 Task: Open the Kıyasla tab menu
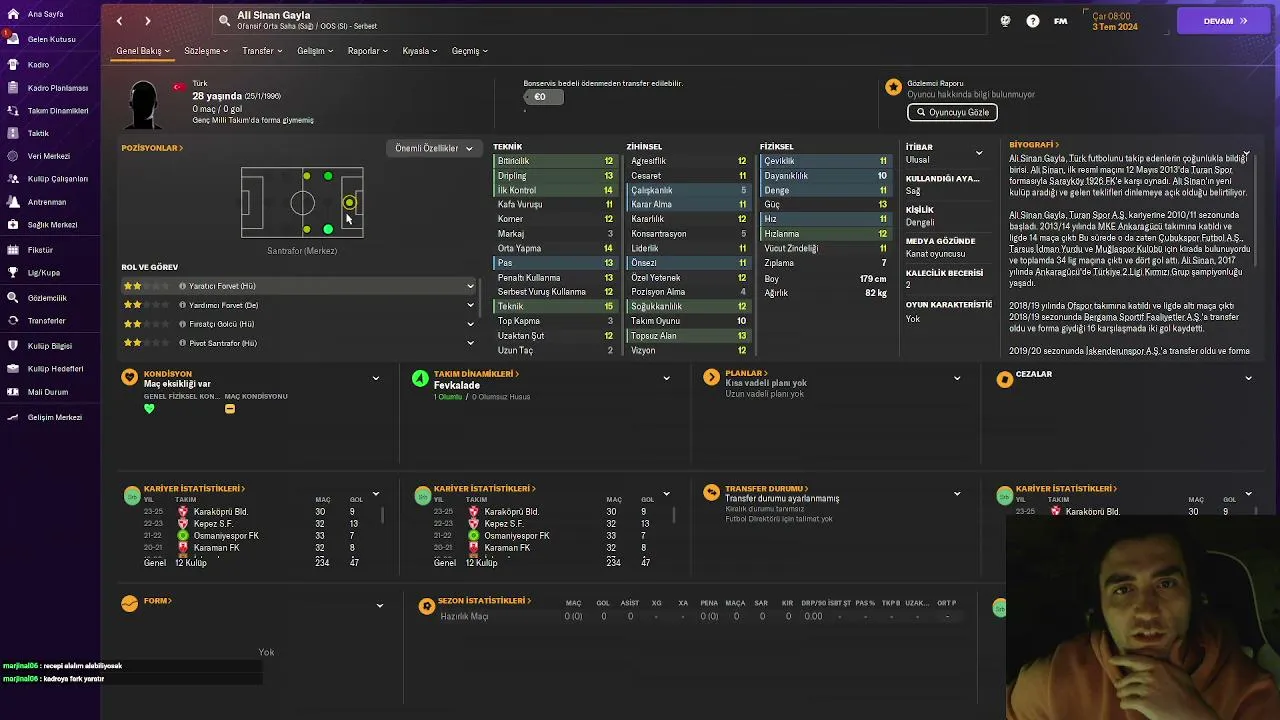click(x=420, y=51)
